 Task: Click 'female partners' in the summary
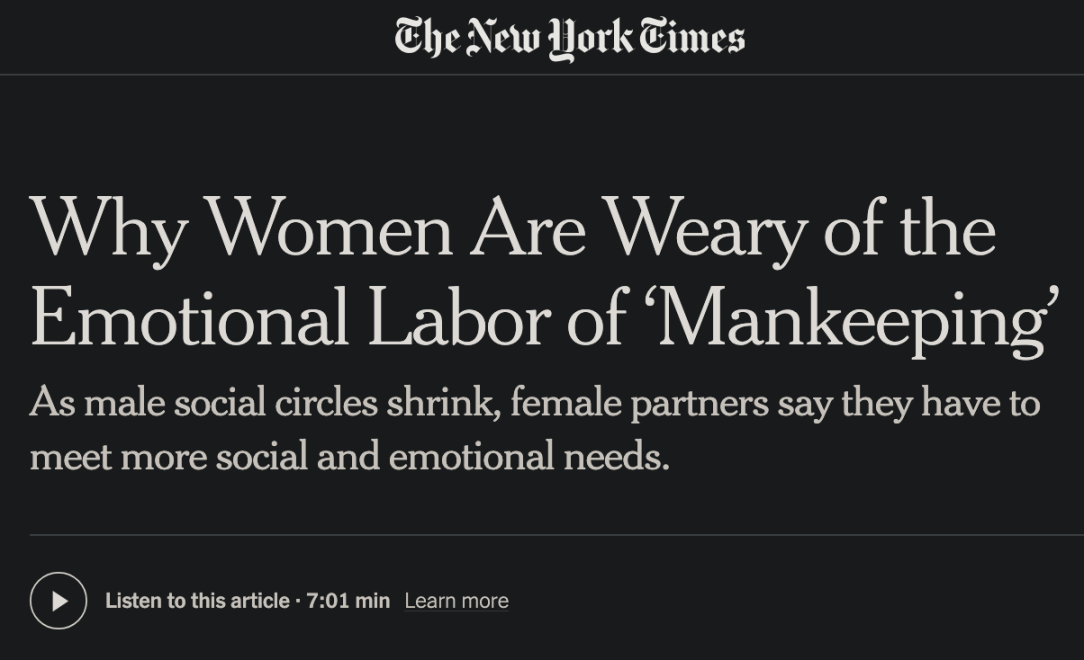639,404
